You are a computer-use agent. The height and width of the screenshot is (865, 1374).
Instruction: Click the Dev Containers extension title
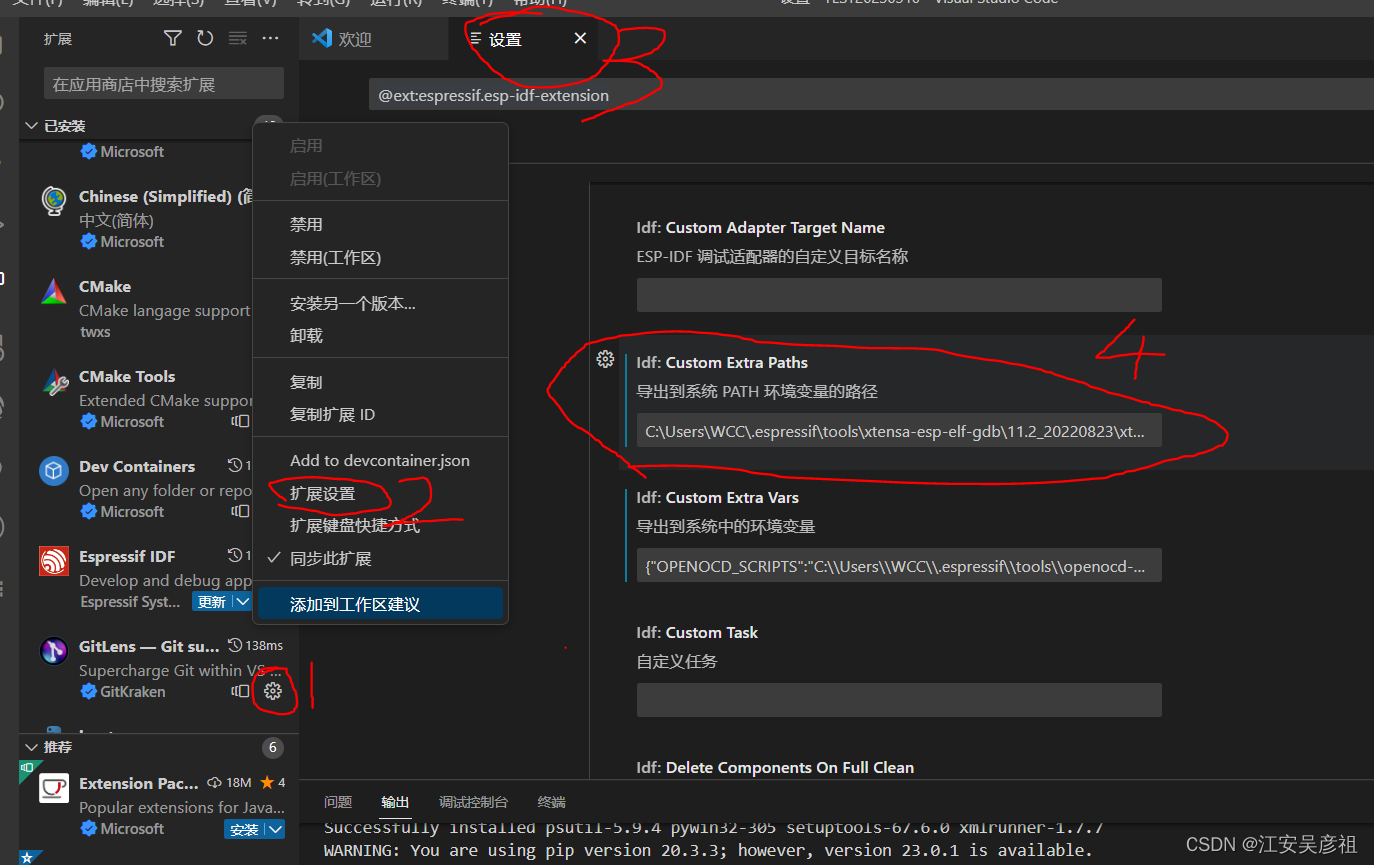(137, 466)
